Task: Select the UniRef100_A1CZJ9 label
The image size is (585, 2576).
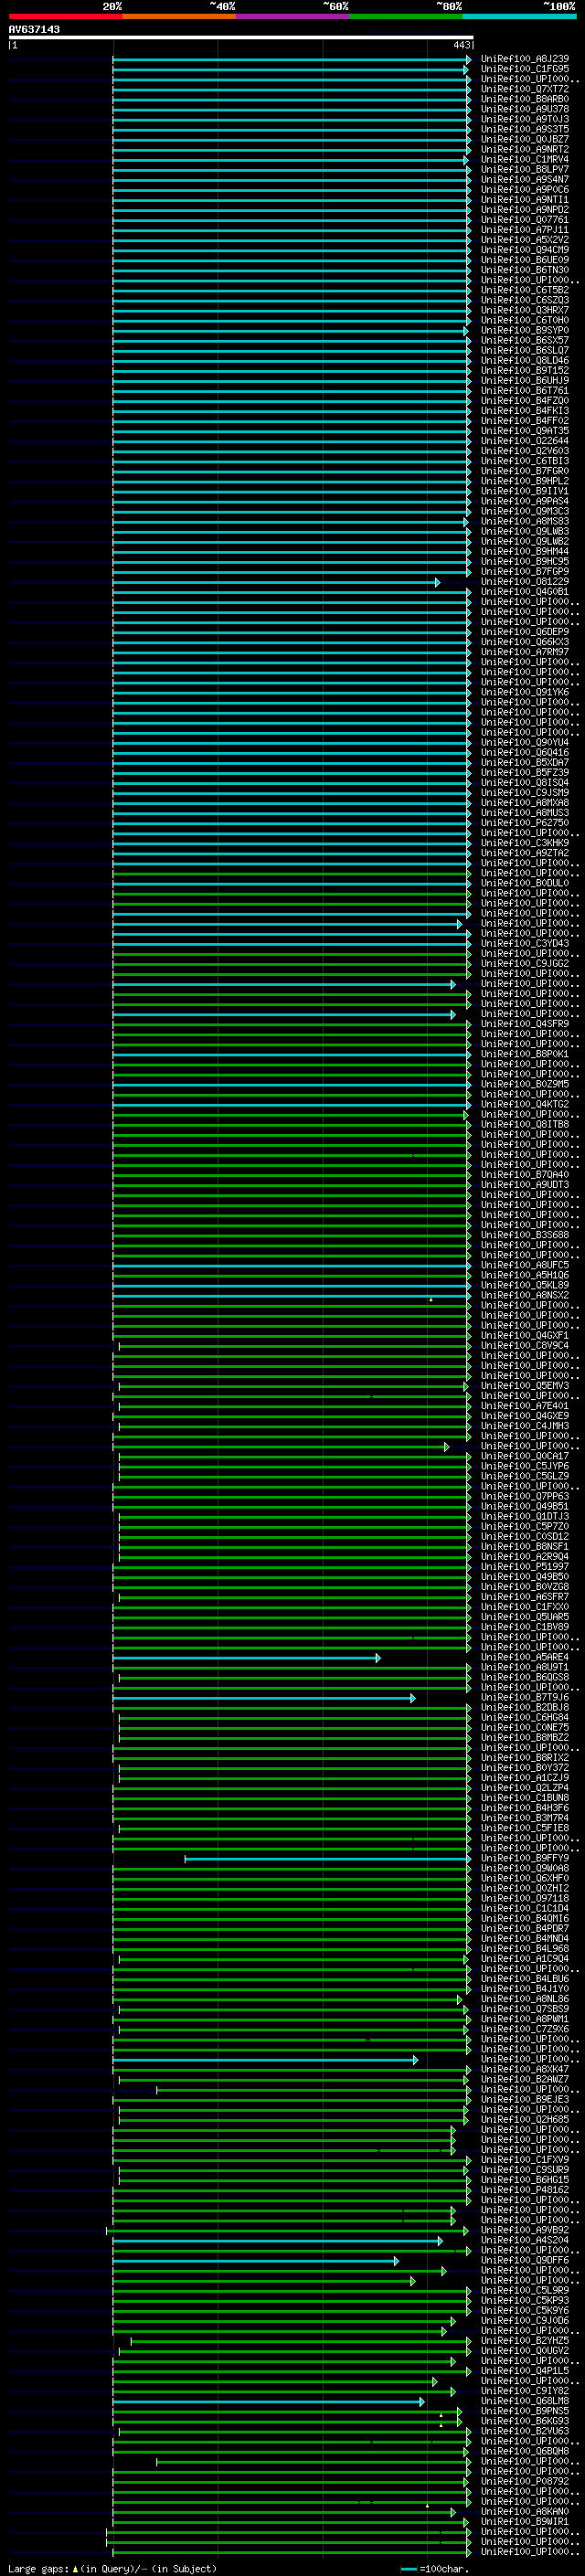Action: tap(525, 1778)
